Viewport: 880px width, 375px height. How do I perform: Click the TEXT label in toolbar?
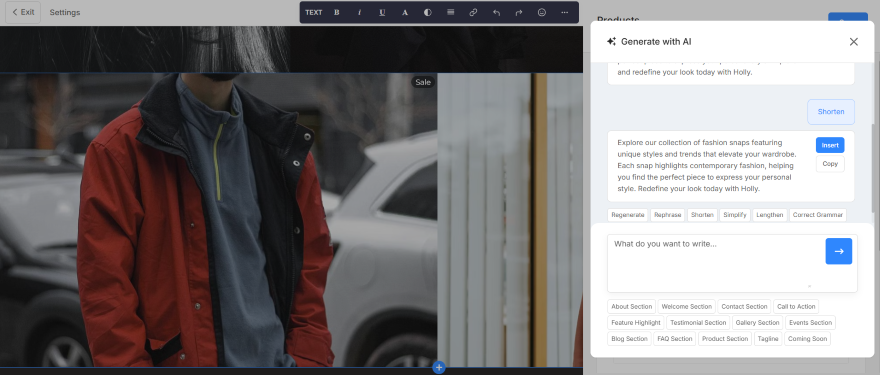[314, 12]
